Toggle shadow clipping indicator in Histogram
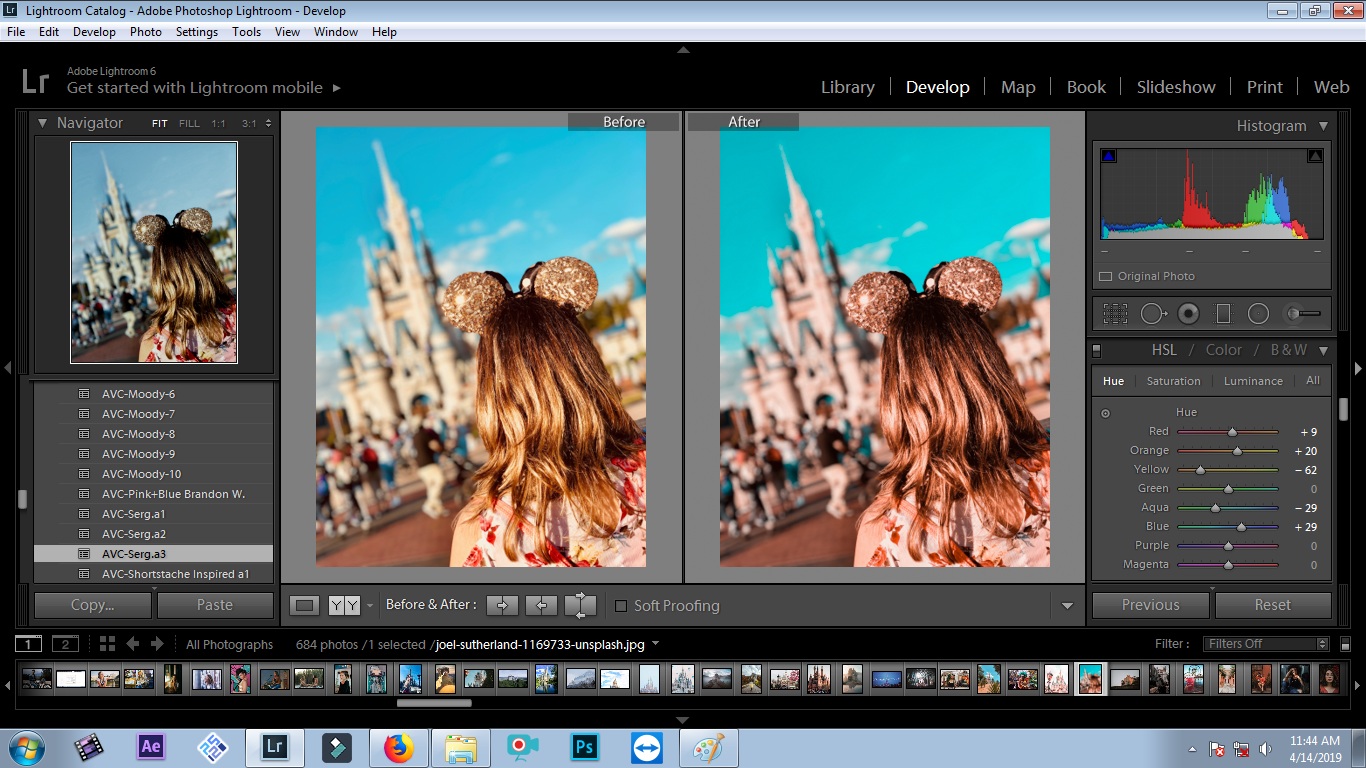Image resolution: width=1366 pixels, height=768 pixels. (1108, 156)
